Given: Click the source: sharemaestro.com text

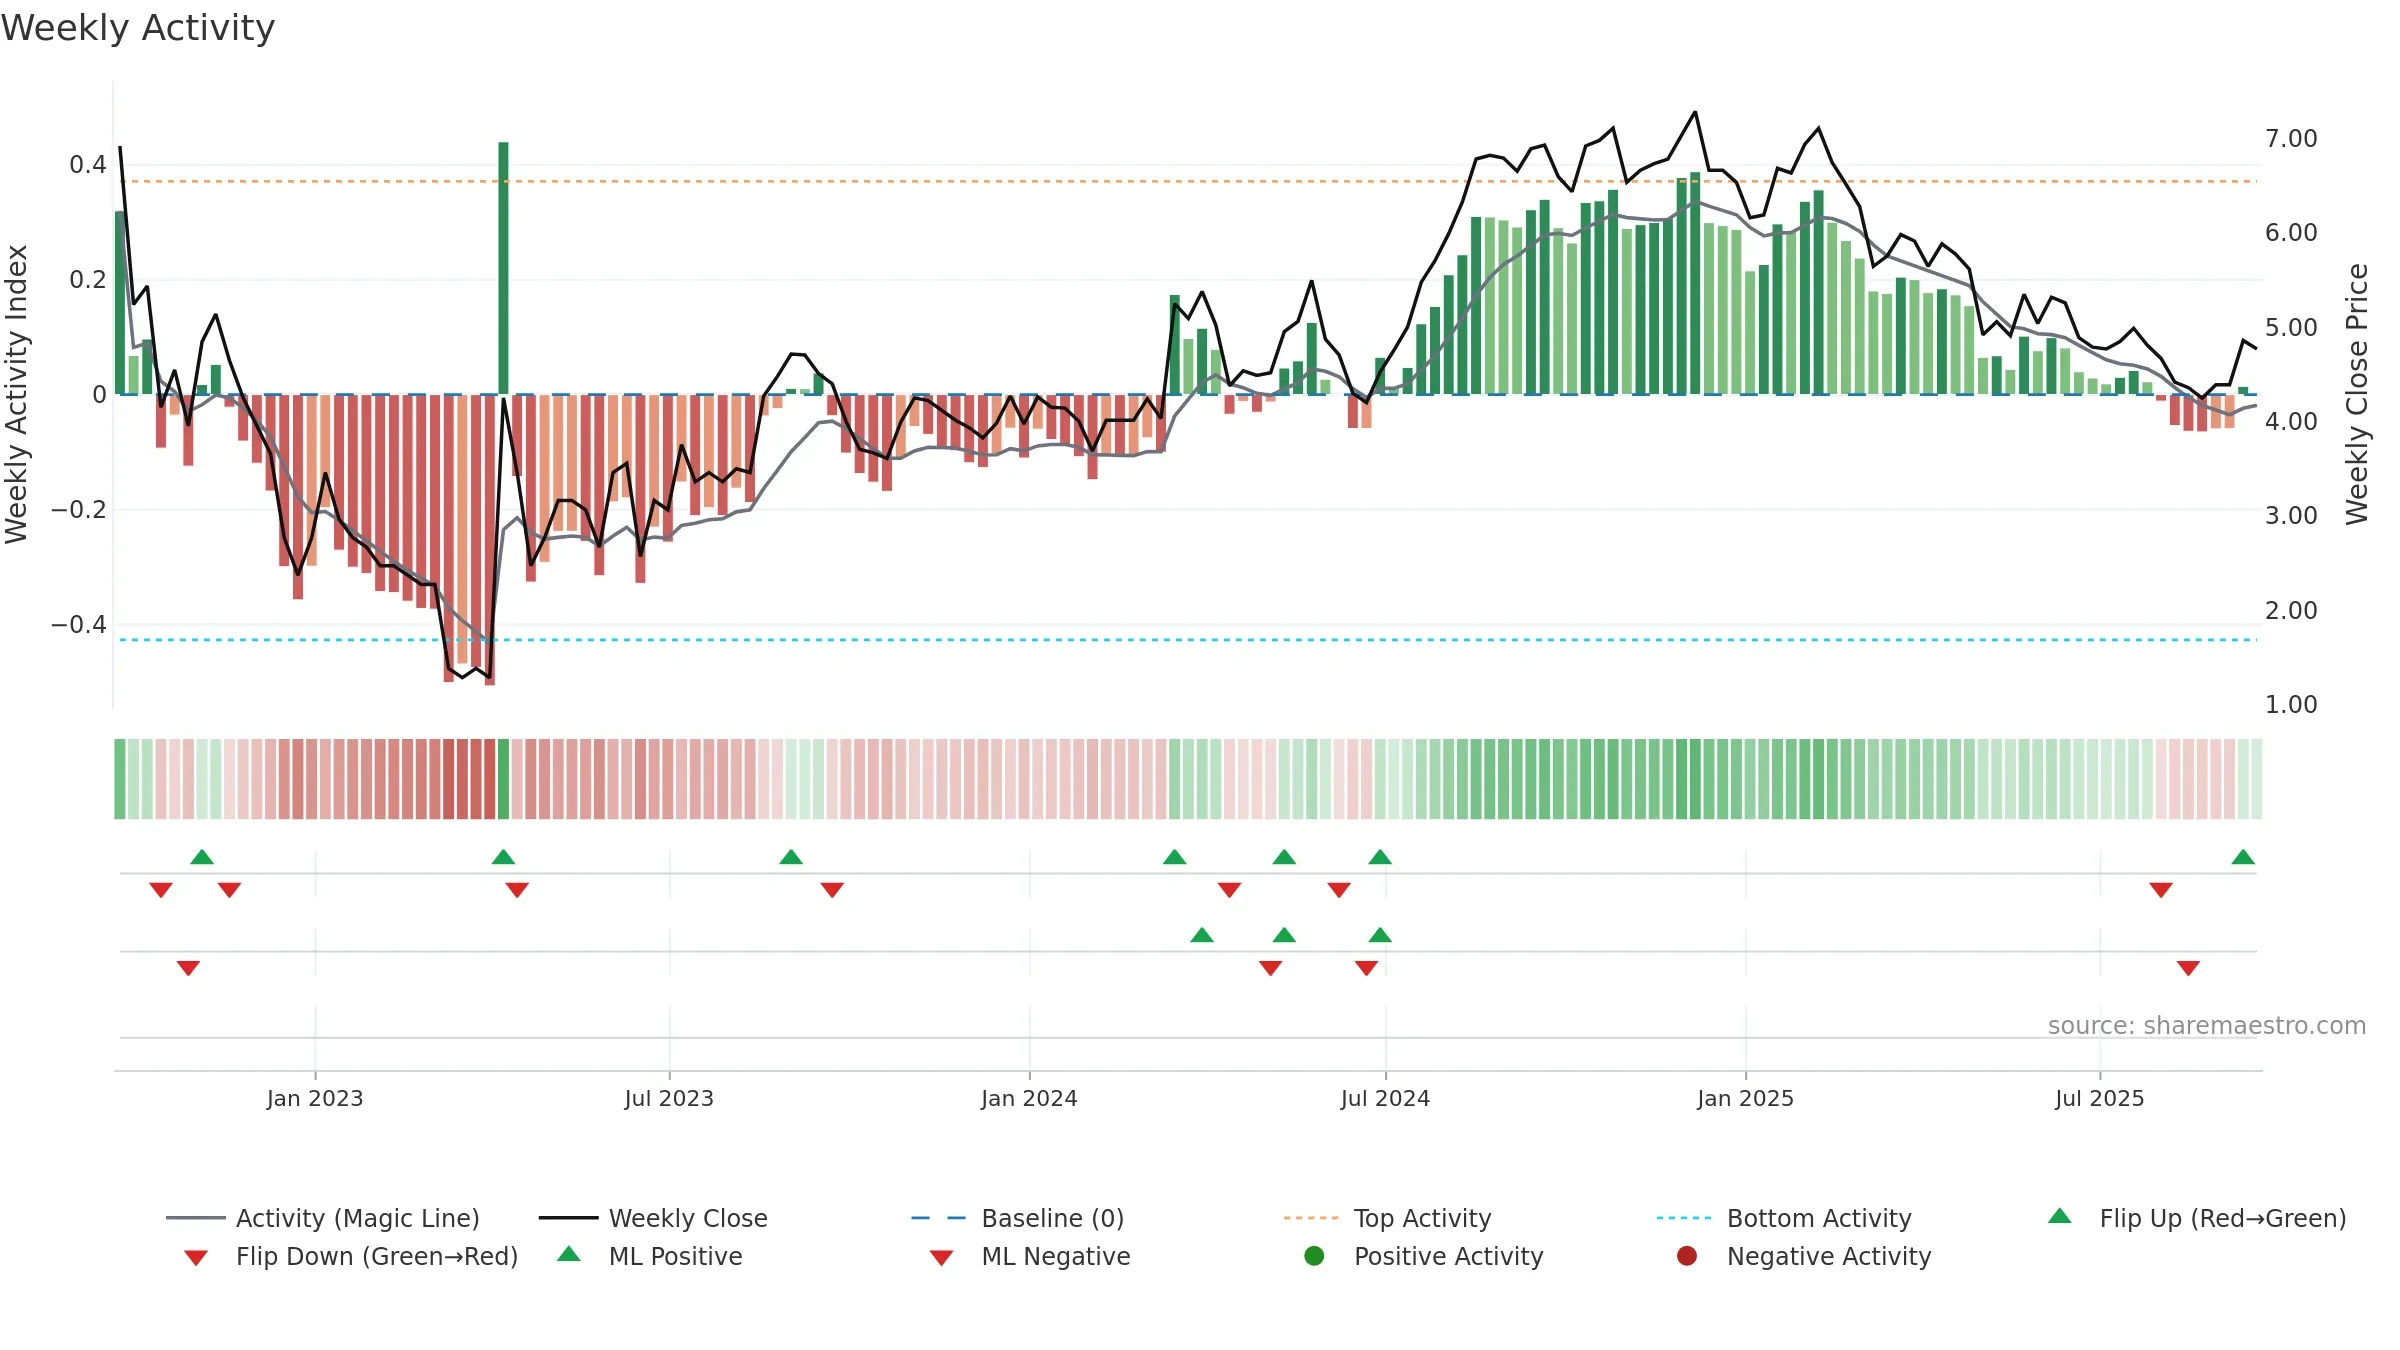Looking at the screenshot, I should tap(2207, 1025).
